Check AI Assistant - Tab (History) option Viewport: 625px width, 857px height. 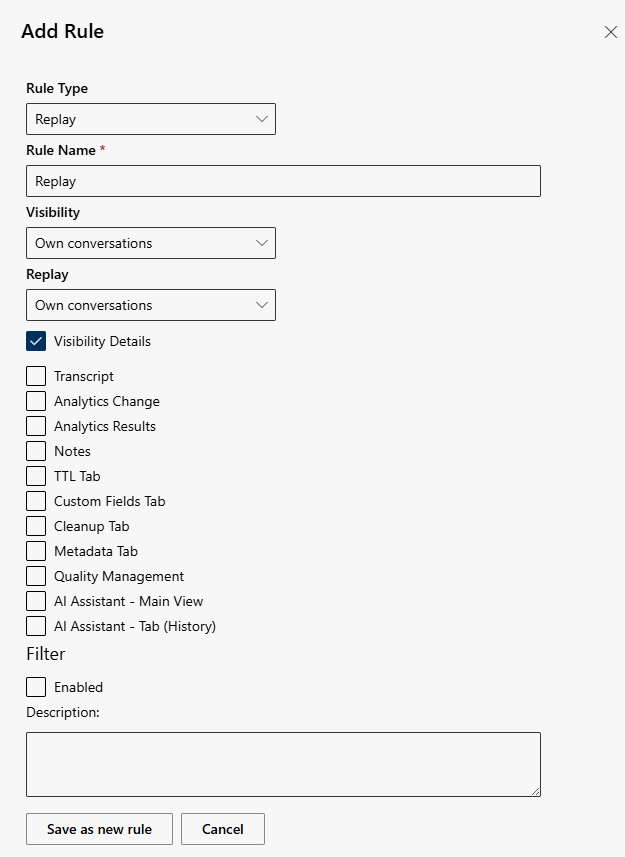pos(36,626)
